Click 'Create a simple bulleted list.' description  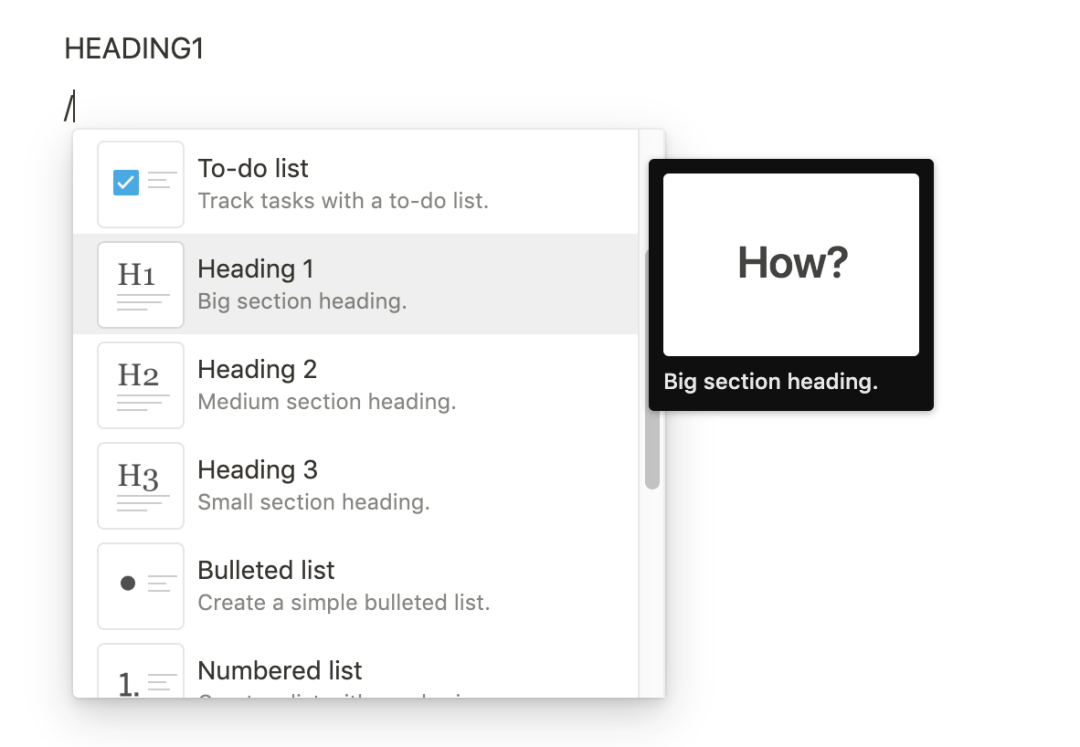344,602
